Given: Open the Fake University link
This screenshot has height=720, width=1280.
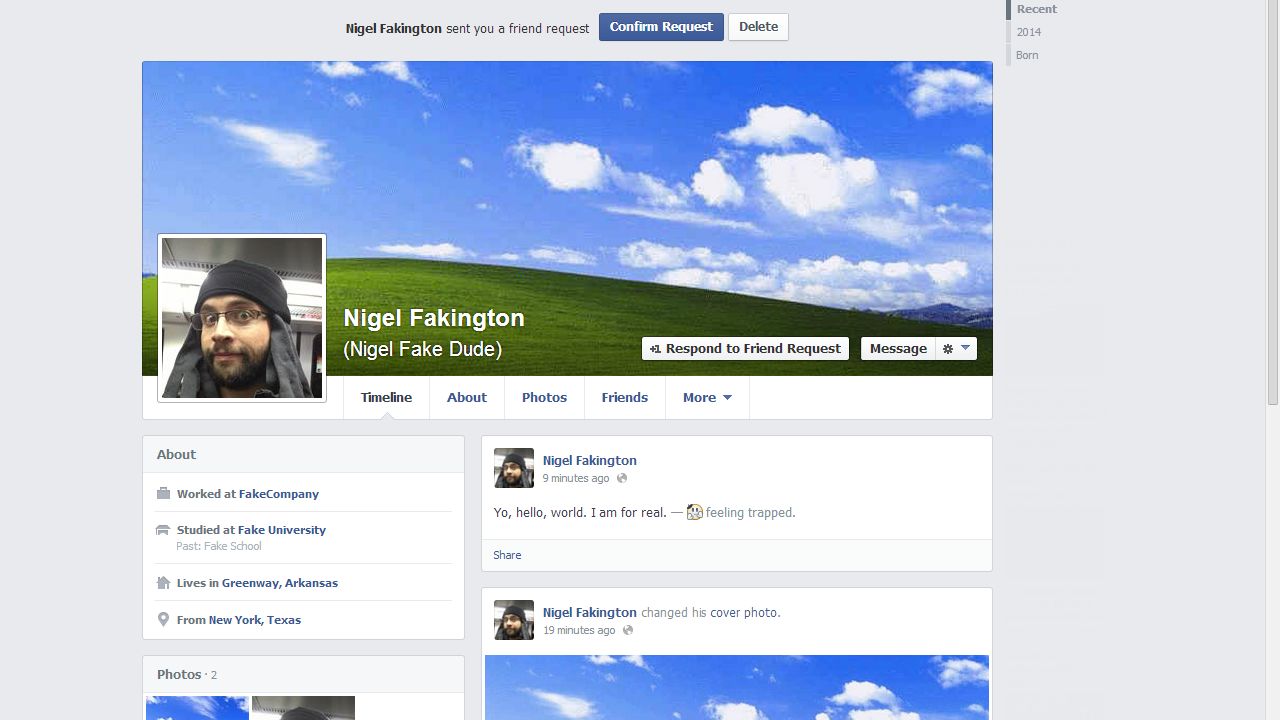Looking at the screenshot, I should click(282, 530).
